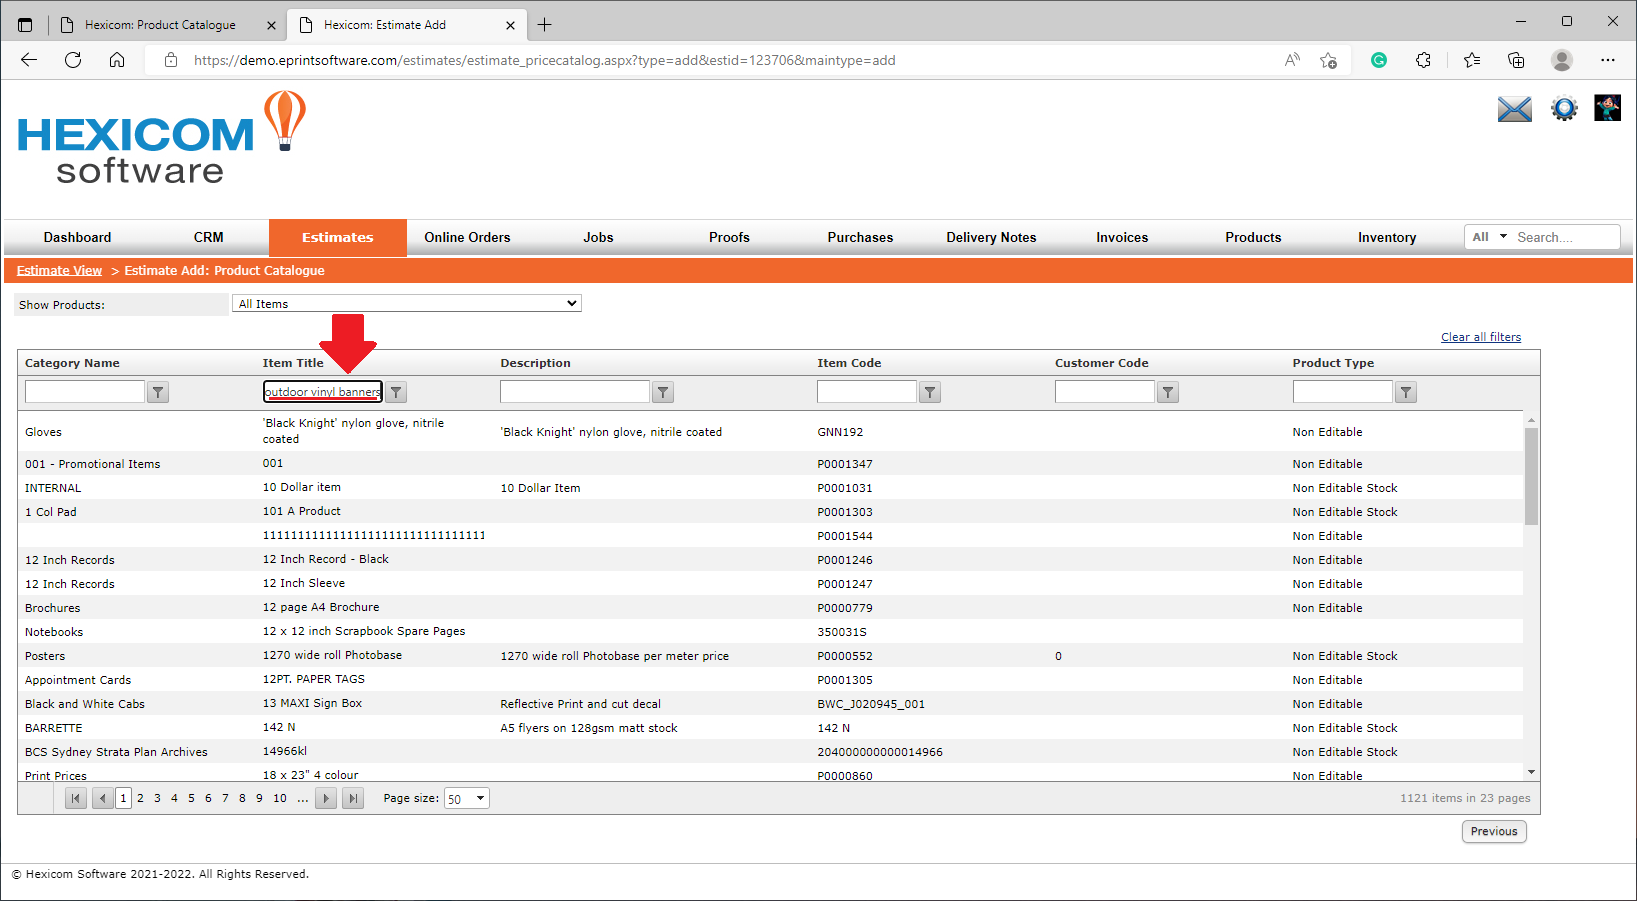1637x901 pixels.
Task: Open Product Type filter options
Action: click(1406, 392)
